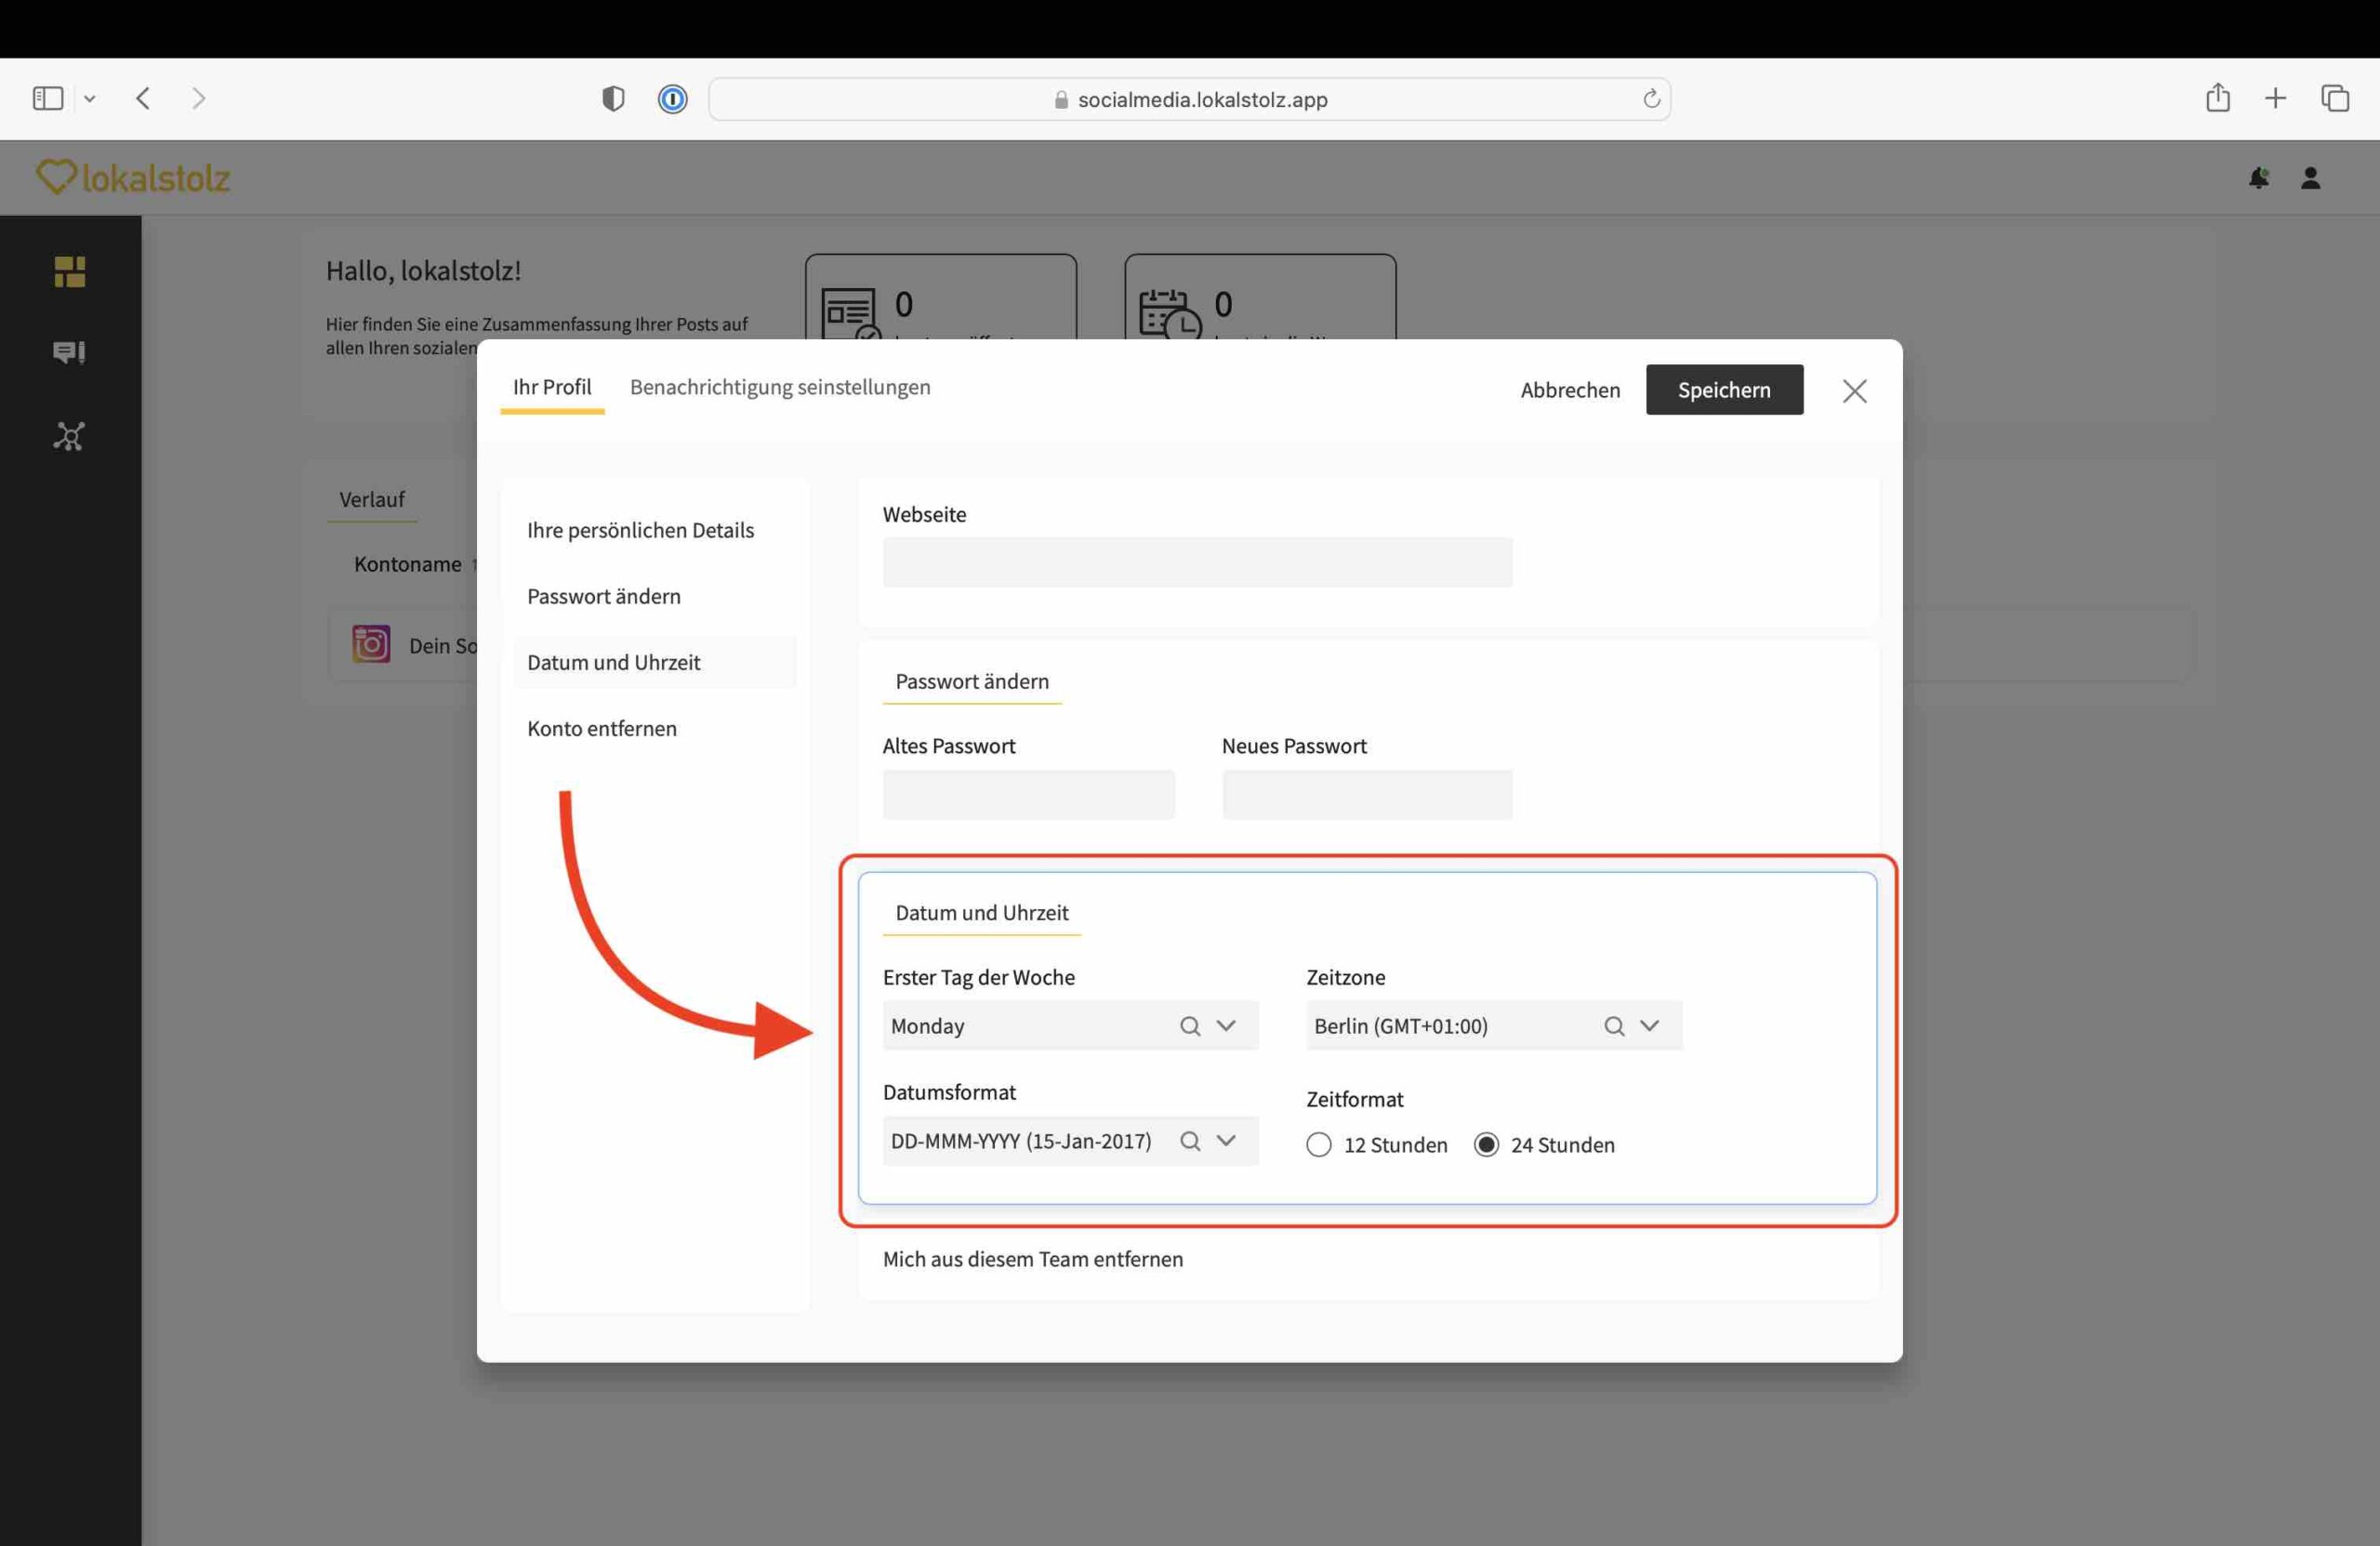
Task: Click Abbrechen to cancel changes
Action: click(1570, 390)
